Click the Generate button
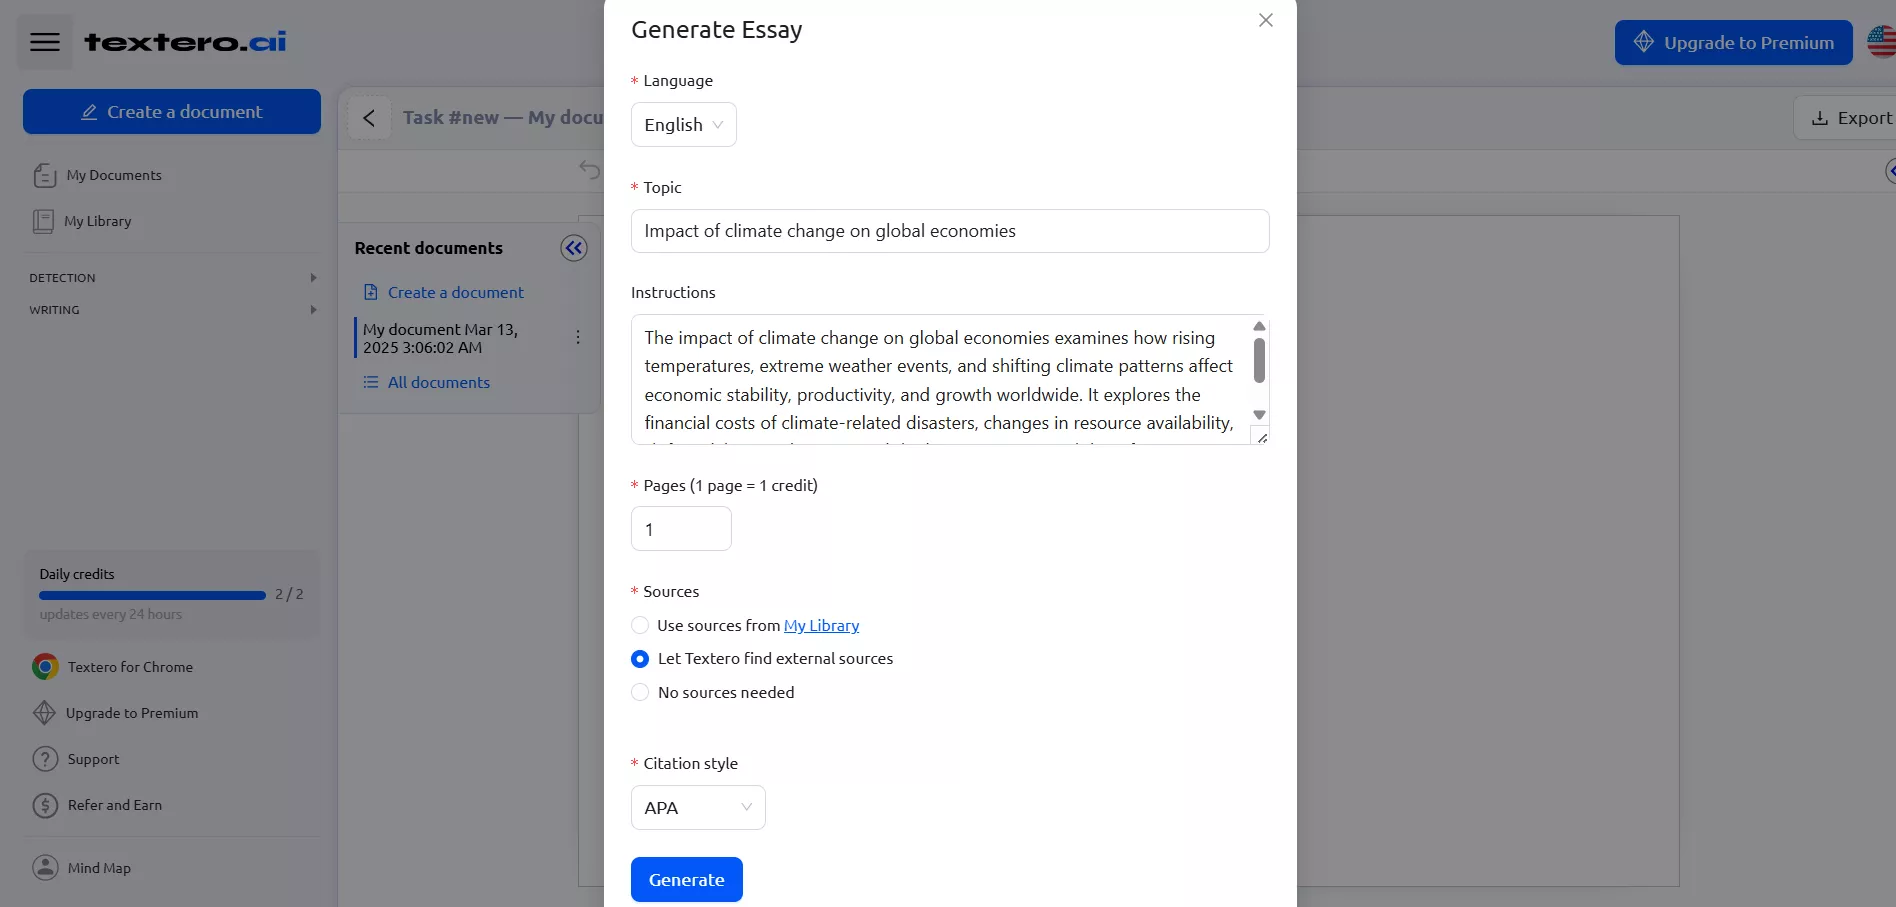1896x907 pixels. [686, 879]
